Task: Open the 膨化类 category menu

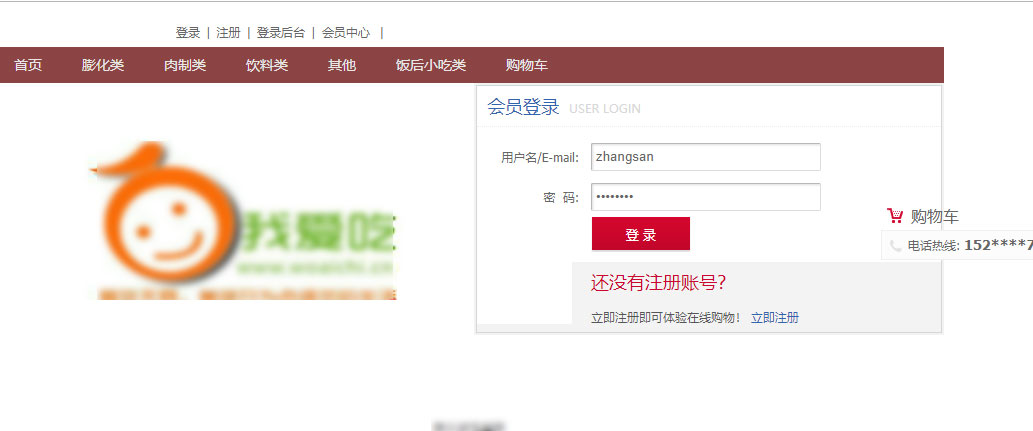Action: point(103,65)
